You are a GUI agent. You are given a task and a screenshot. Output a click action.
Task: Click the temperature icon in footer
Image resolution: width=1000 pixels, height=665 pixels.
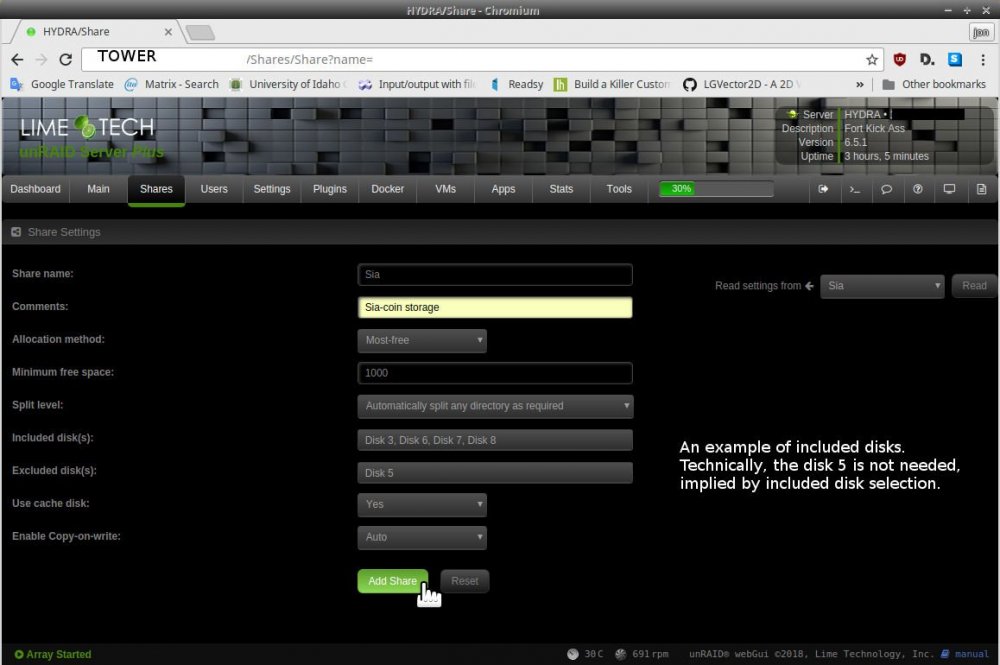coord(573,654)
